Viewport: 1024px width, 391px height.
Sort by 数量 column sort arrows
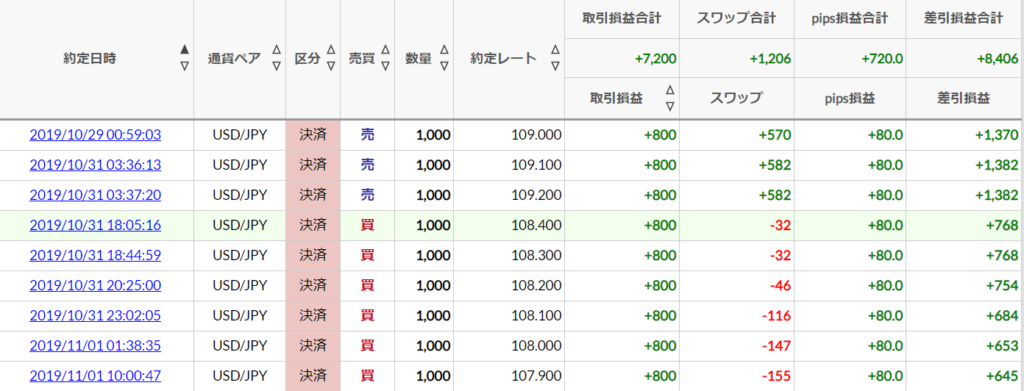pos(444,58)
